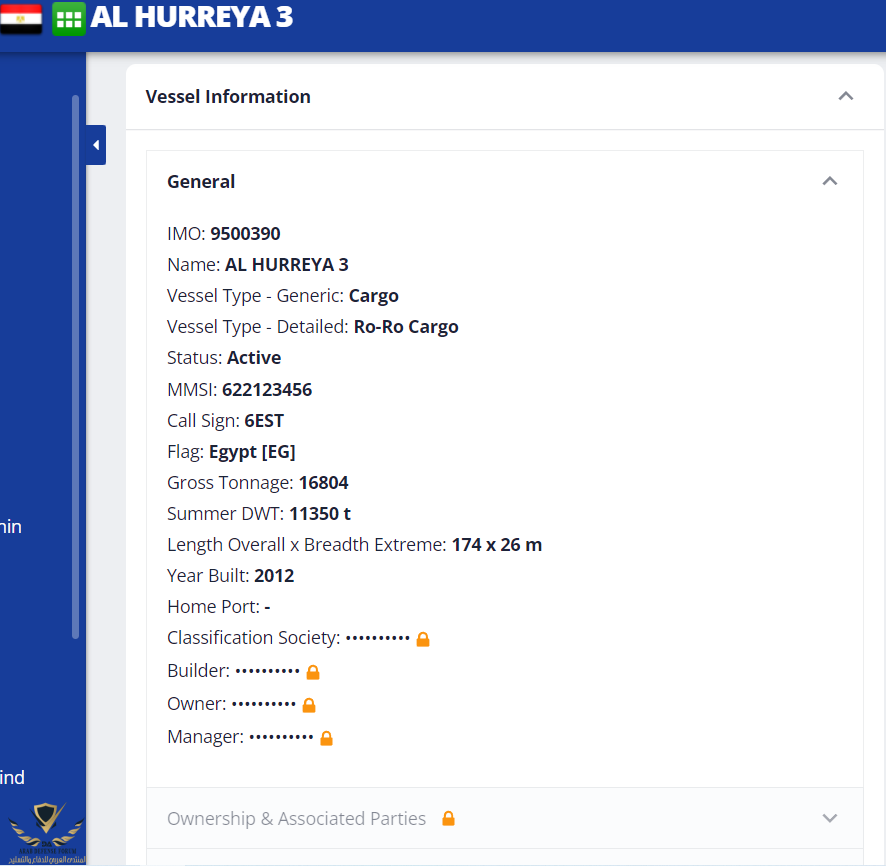Click the hidden Classification Society dots value

coord(377,638)
